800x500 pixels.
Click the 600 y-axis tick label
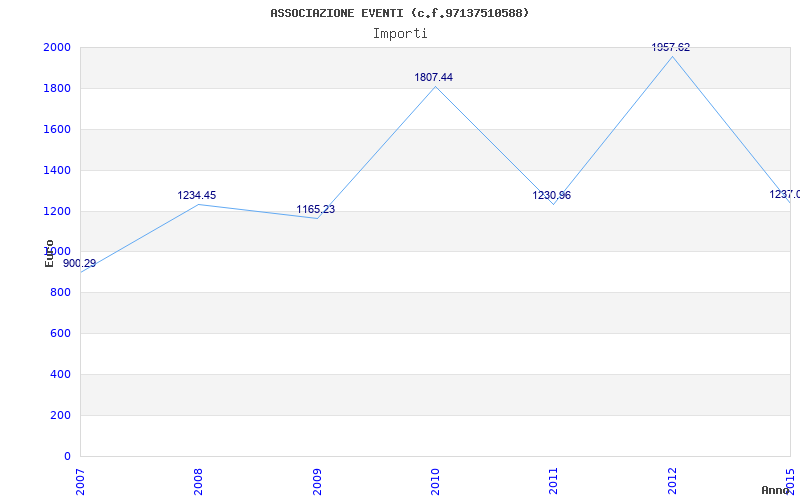(60, 333)
